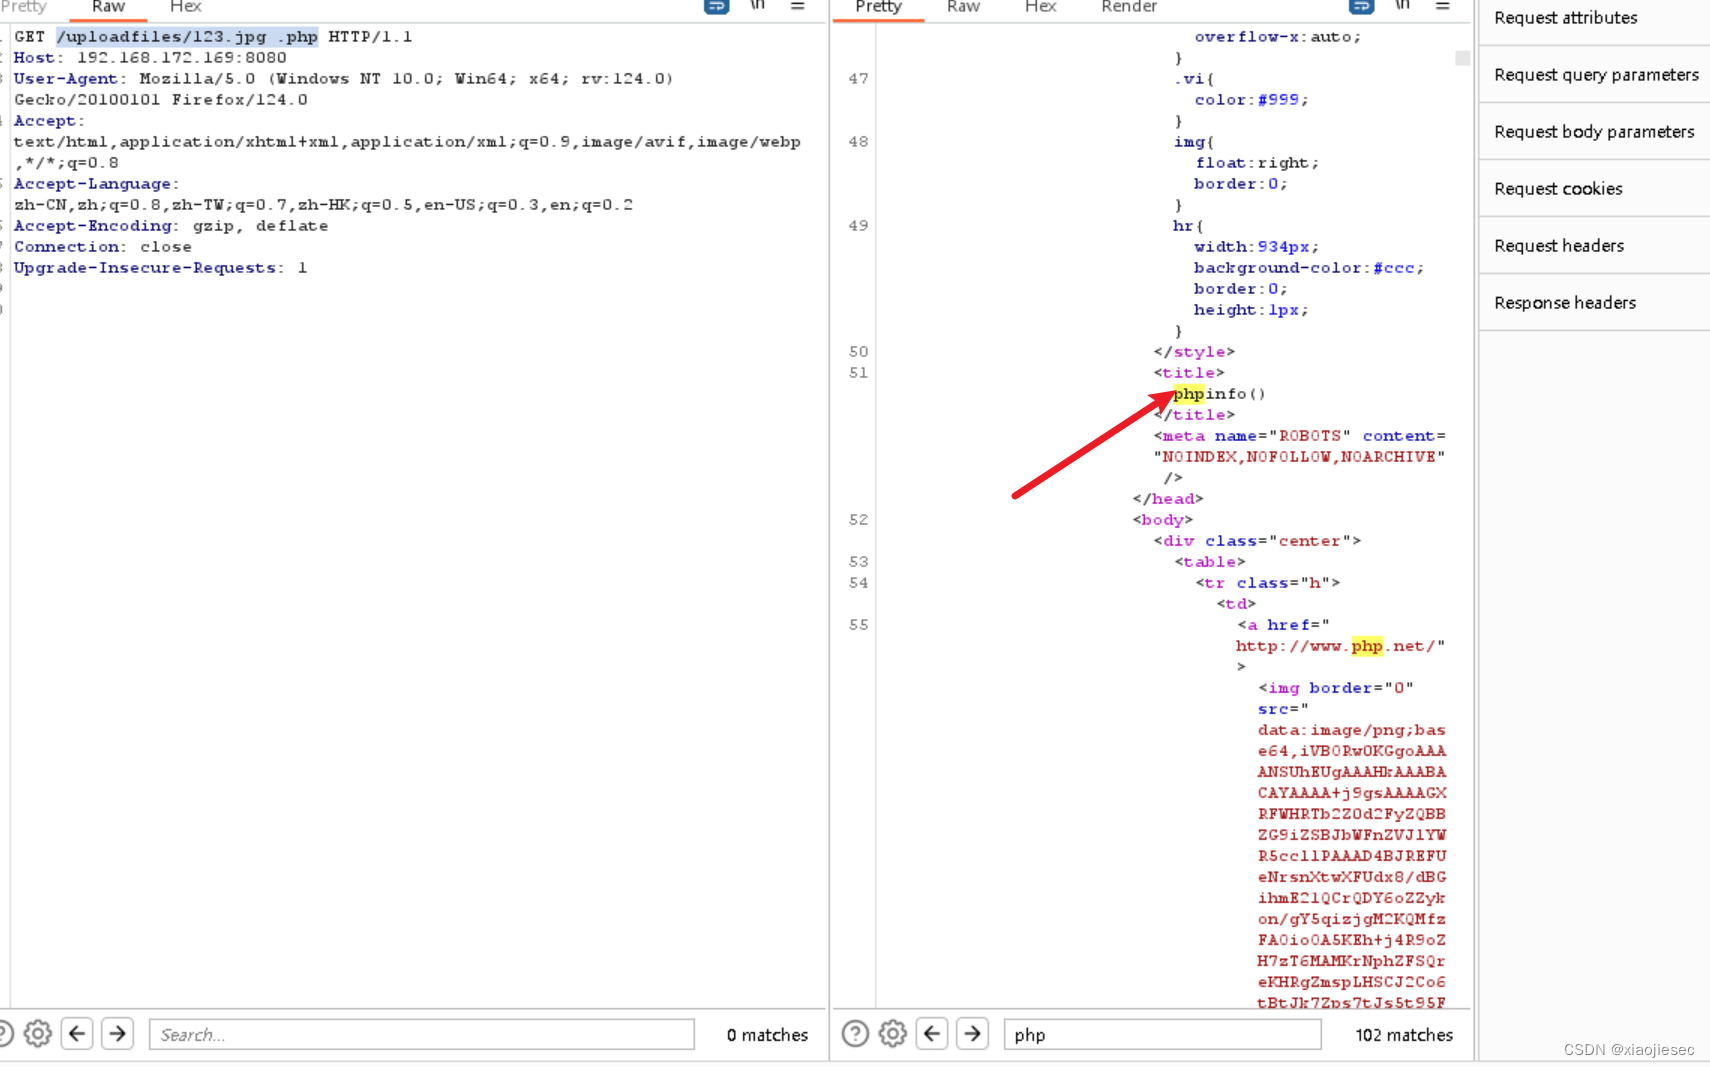Toggle soft word wrap in the request editor
Image resolution: width=1710 pixels, height=1067 pixels.
point(717,7)
